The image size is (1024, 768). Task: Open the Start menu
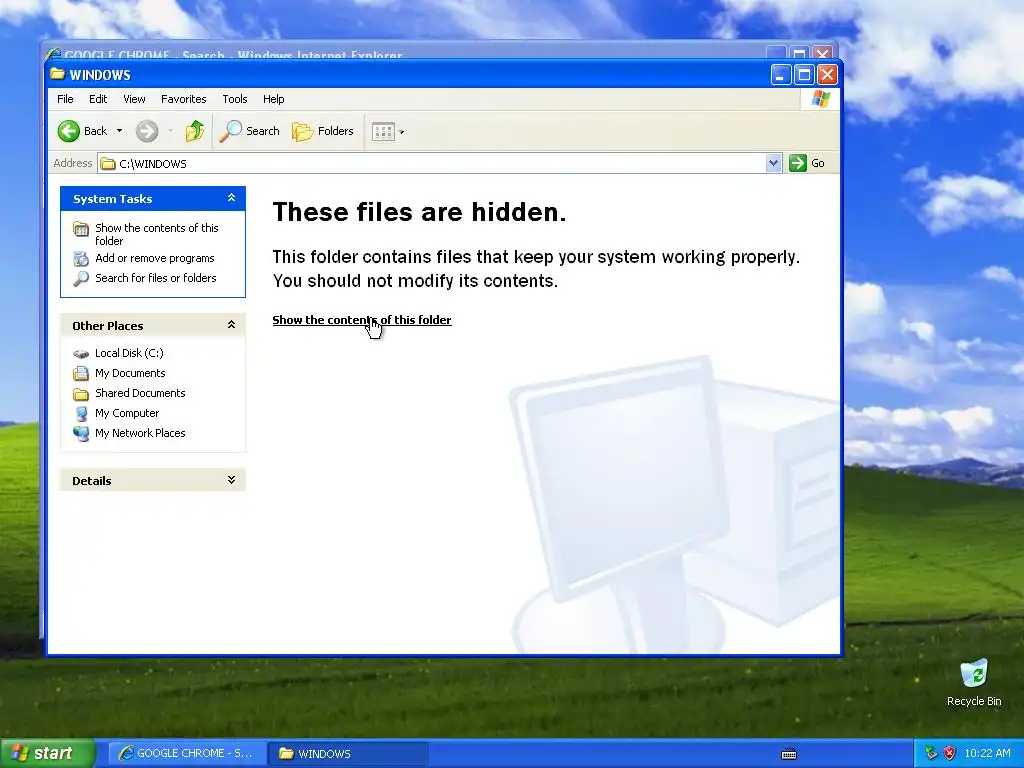(47, 754)
